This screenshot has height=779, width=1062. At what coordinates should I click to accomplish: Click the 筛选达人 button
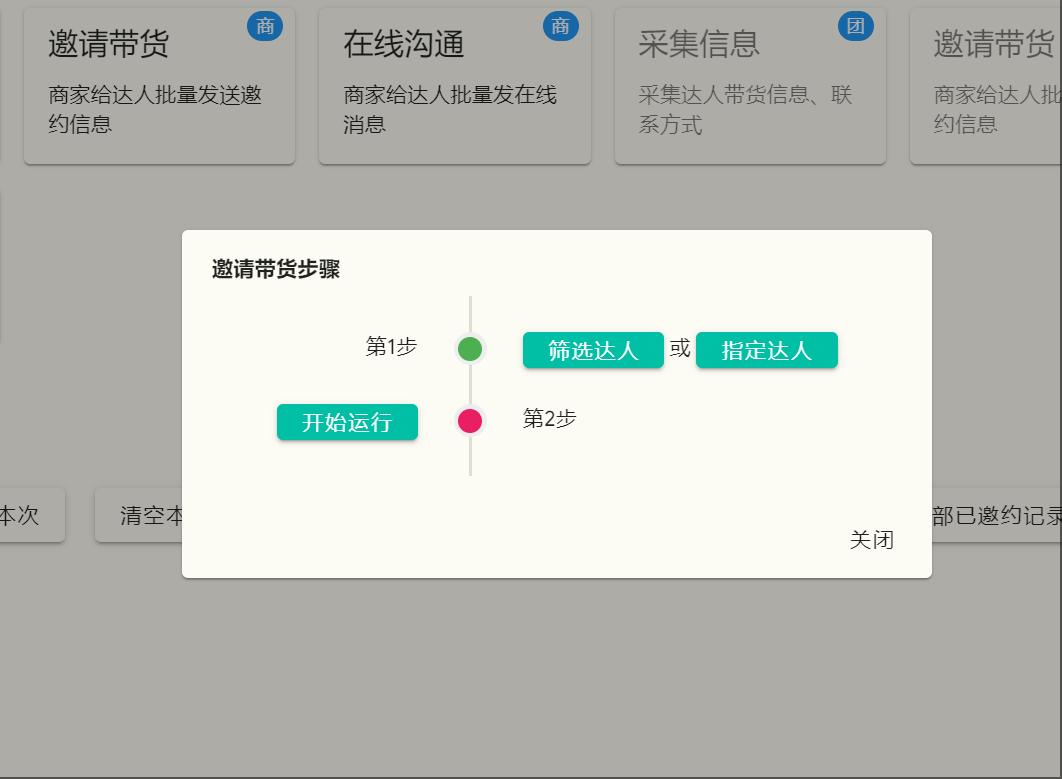tap(592, 350)
